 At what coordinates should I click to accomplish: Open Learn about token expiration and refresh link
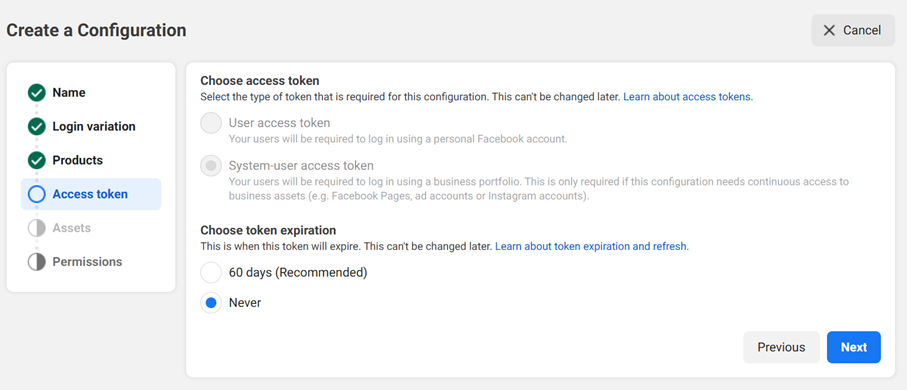(x=592, y=246)
